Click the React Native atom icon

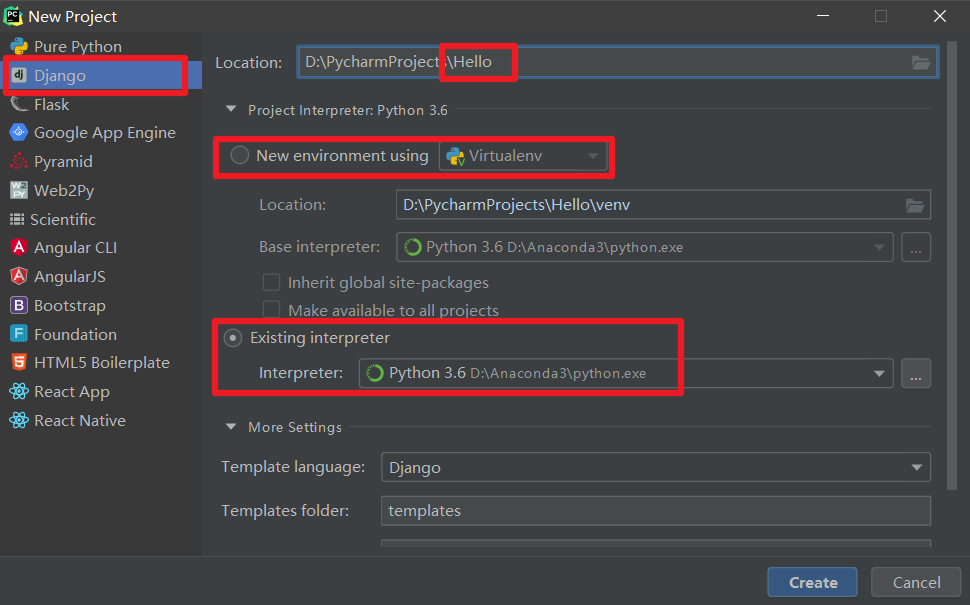tap(19, 420)
